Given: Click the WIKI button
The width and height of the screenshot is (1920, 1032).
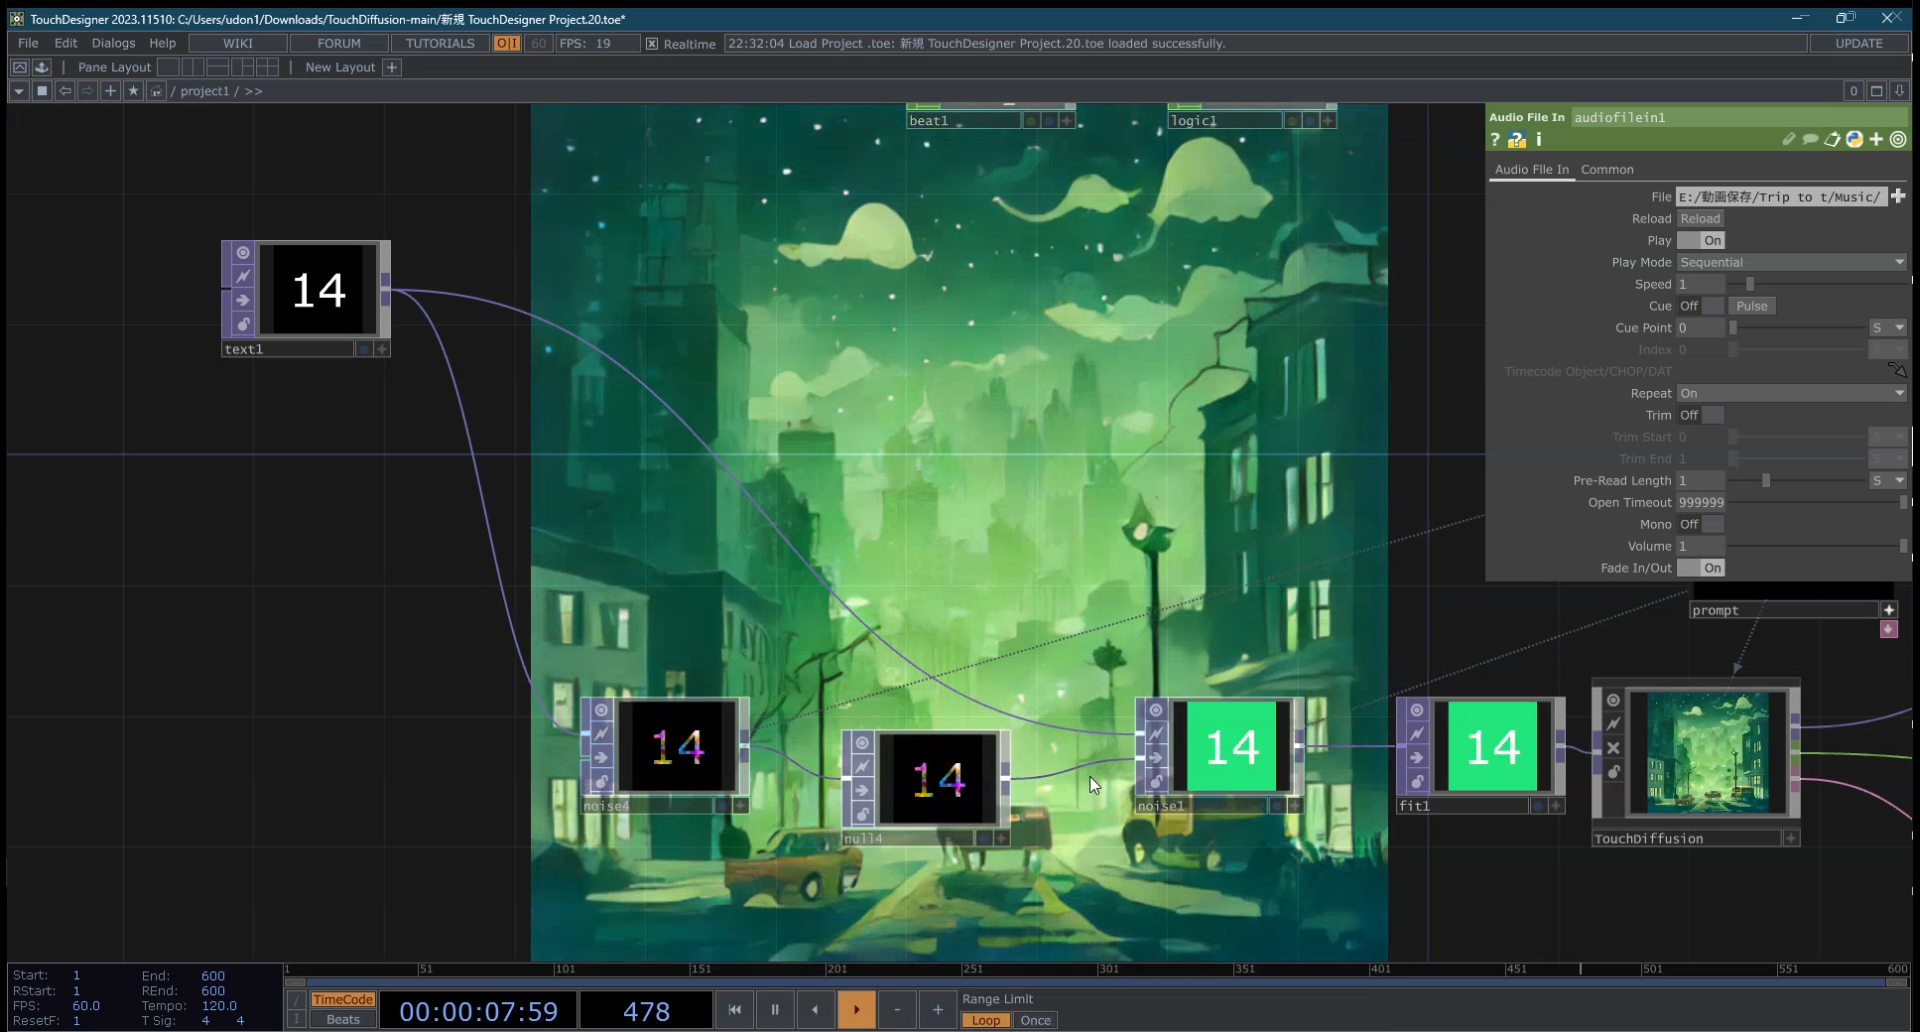Looking at the screenshot, I should tap(238, 43).
